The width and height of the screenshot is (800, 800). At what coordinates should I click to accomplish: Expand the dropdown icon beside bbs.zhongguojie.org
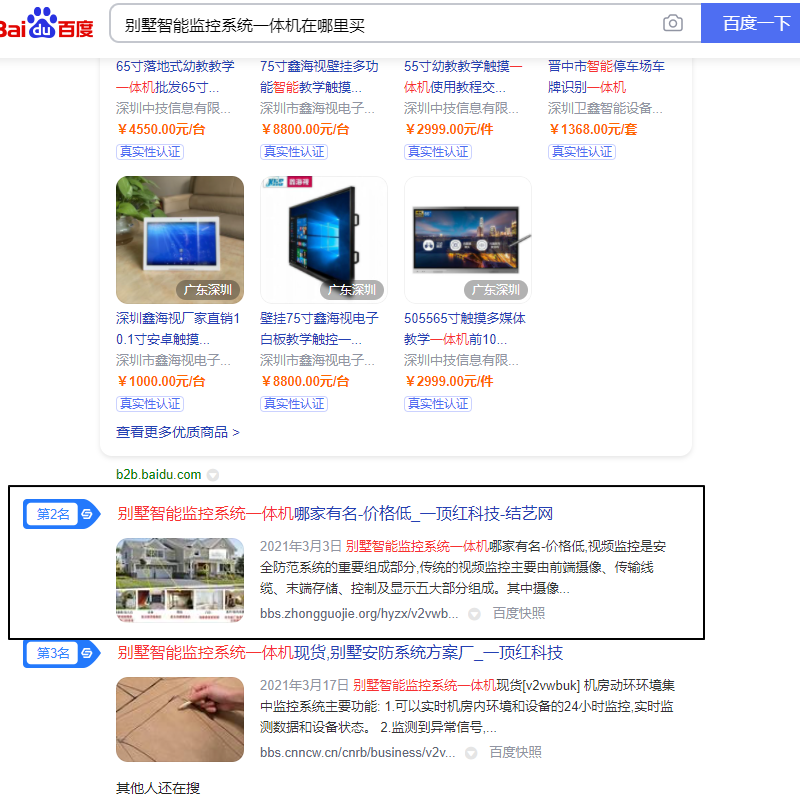point(474,614)
